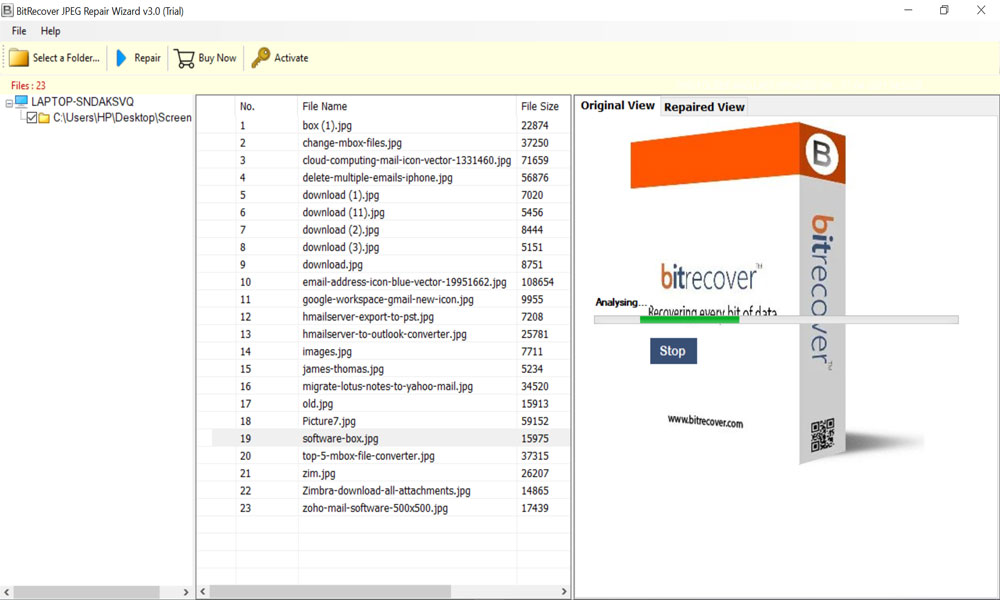
Task: Select file james-thomas.jpg
Action: 343,369
